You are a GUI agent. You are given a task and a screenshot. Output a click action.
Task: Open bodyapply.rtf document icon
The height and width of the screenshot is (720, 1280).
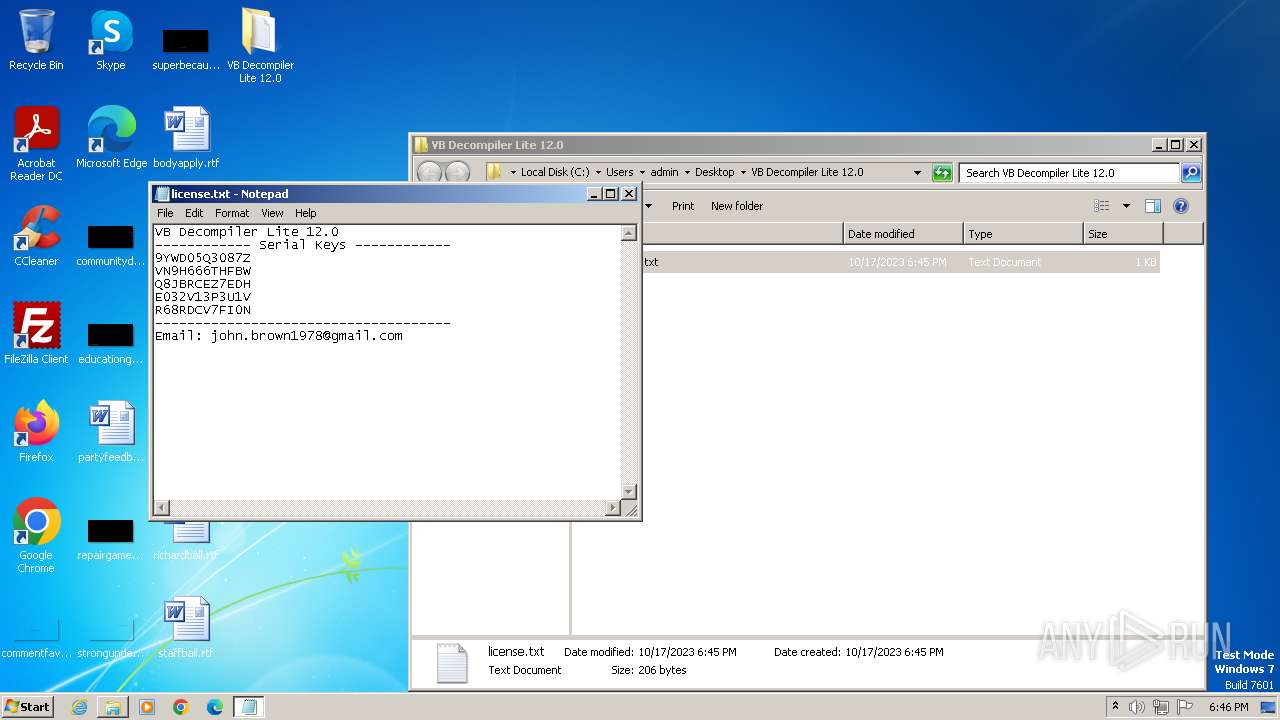click(186, 137)
